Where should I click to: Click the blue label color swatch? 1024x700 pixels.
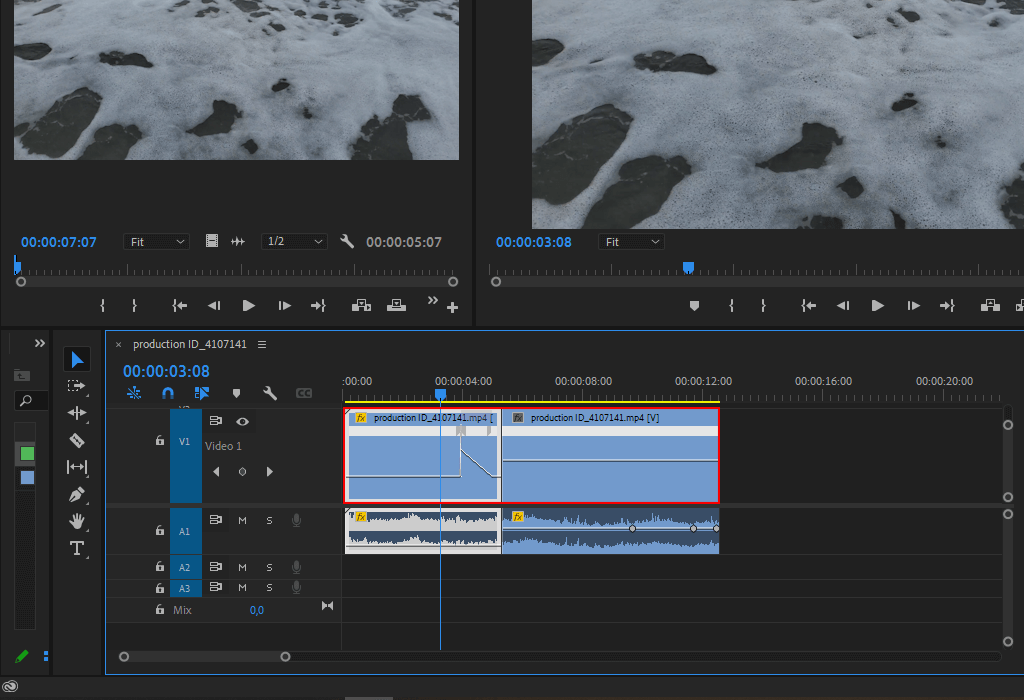[x=27, y=477]
